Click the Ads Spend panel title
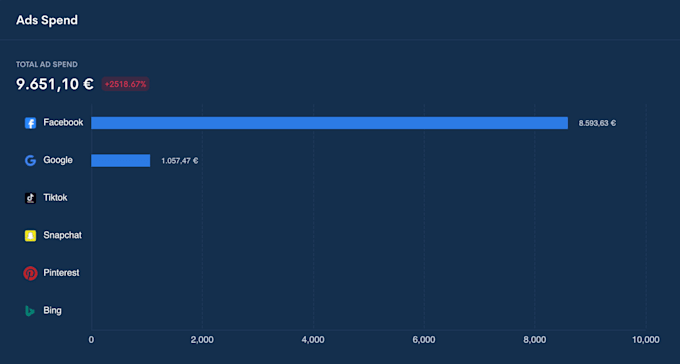This screenshot has height=364, width=680. click(x=47, y=20)
